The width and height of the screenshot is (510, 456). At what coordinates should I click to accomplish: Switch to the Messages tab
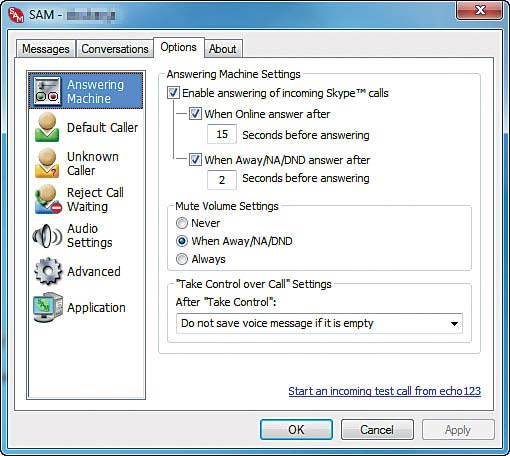click(x=46, y=49)
